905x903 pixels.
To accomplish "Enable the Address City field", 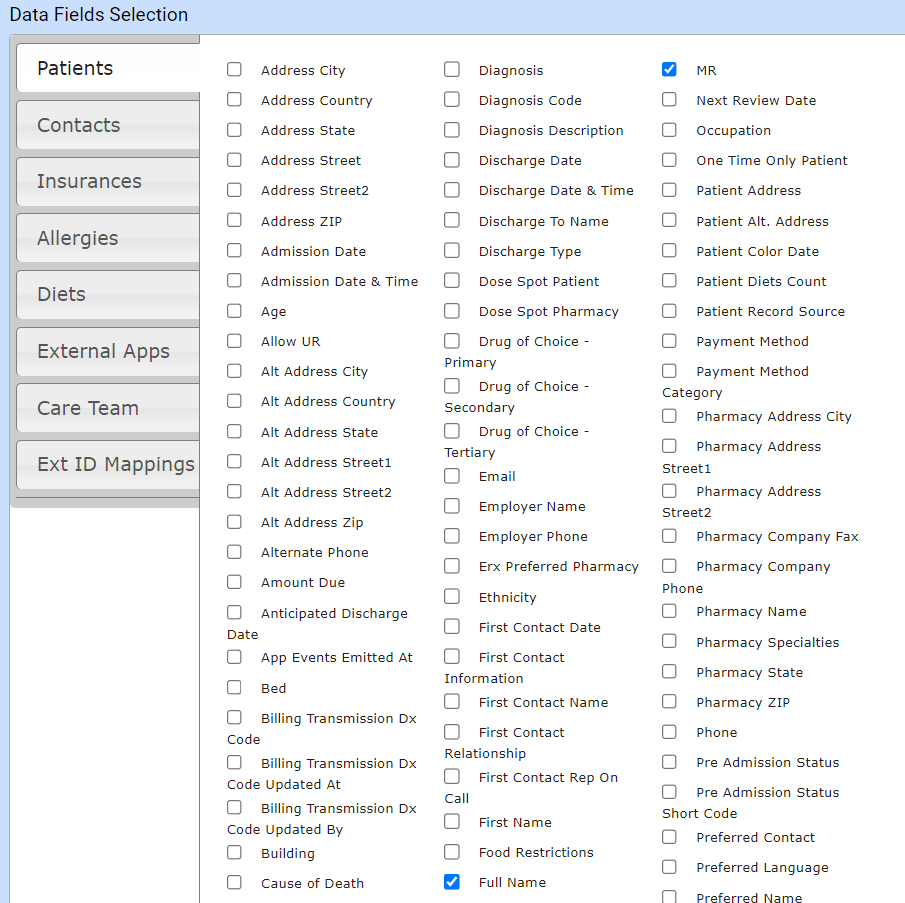I will [x=234, y=70].
